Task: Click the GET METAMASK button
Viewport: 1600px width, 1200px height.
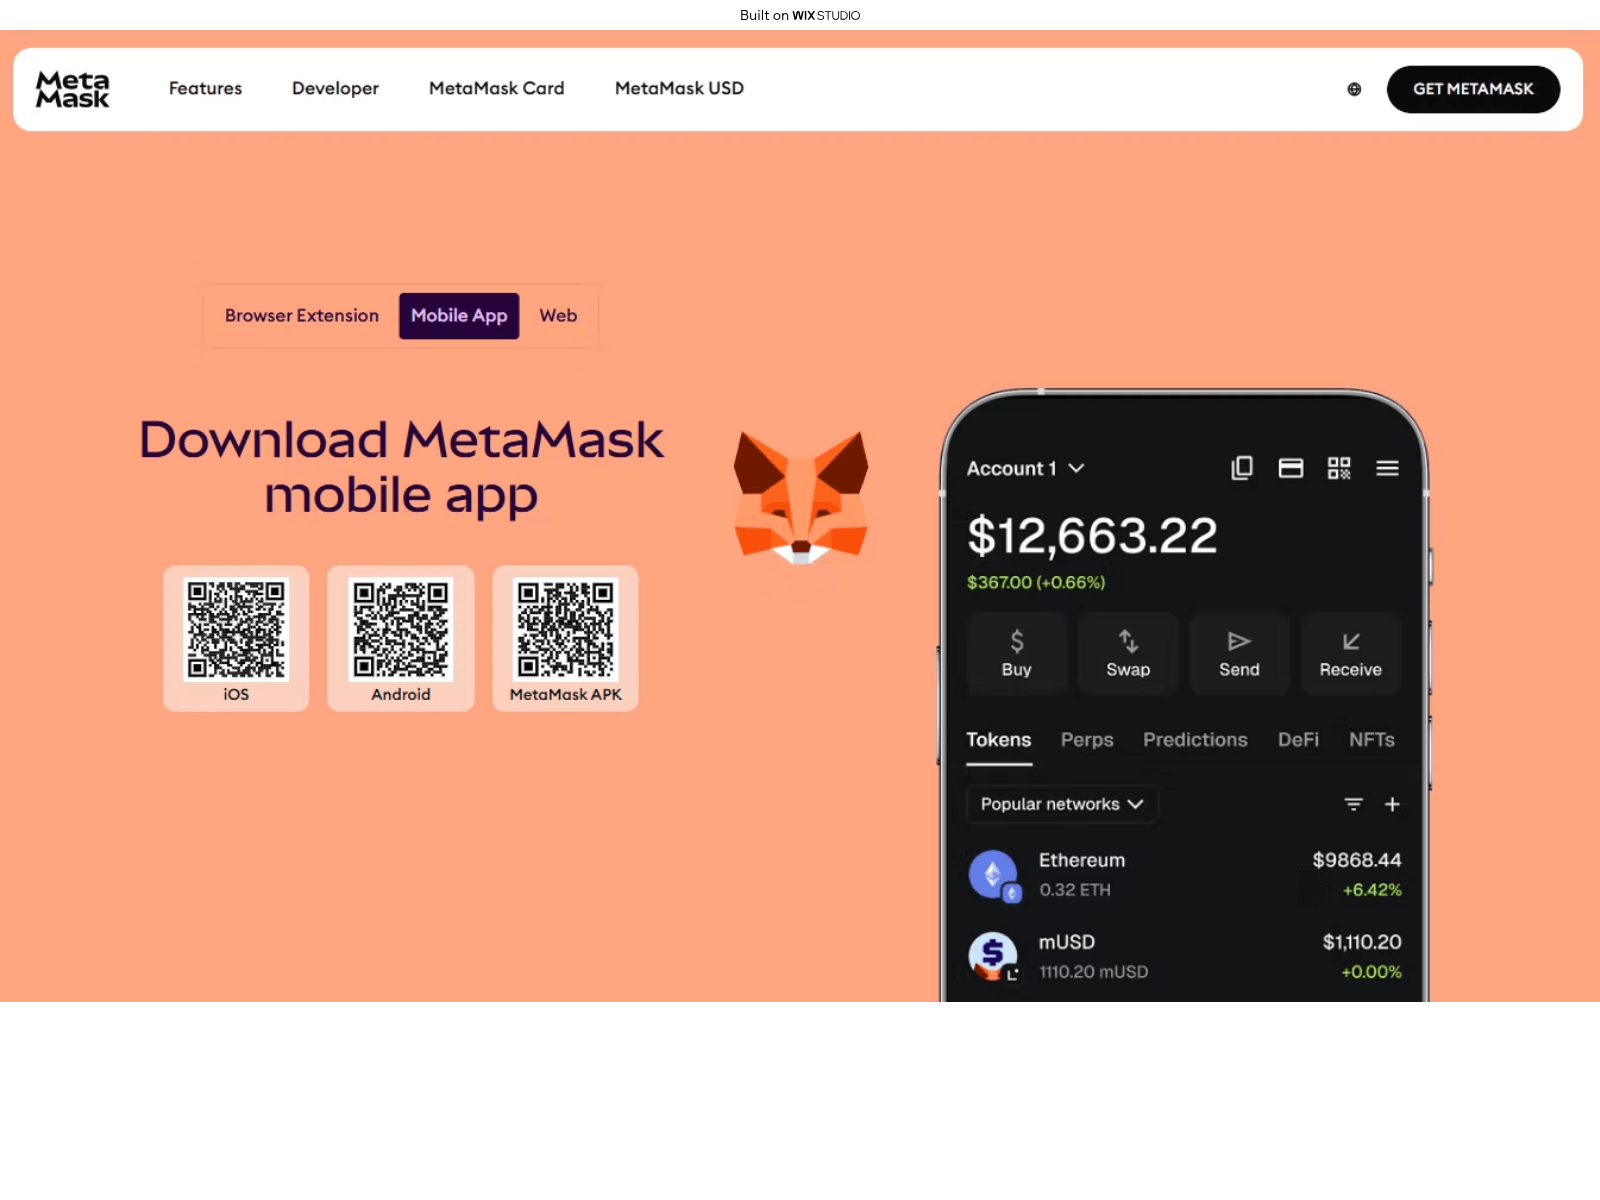Action: [1473, 89]
